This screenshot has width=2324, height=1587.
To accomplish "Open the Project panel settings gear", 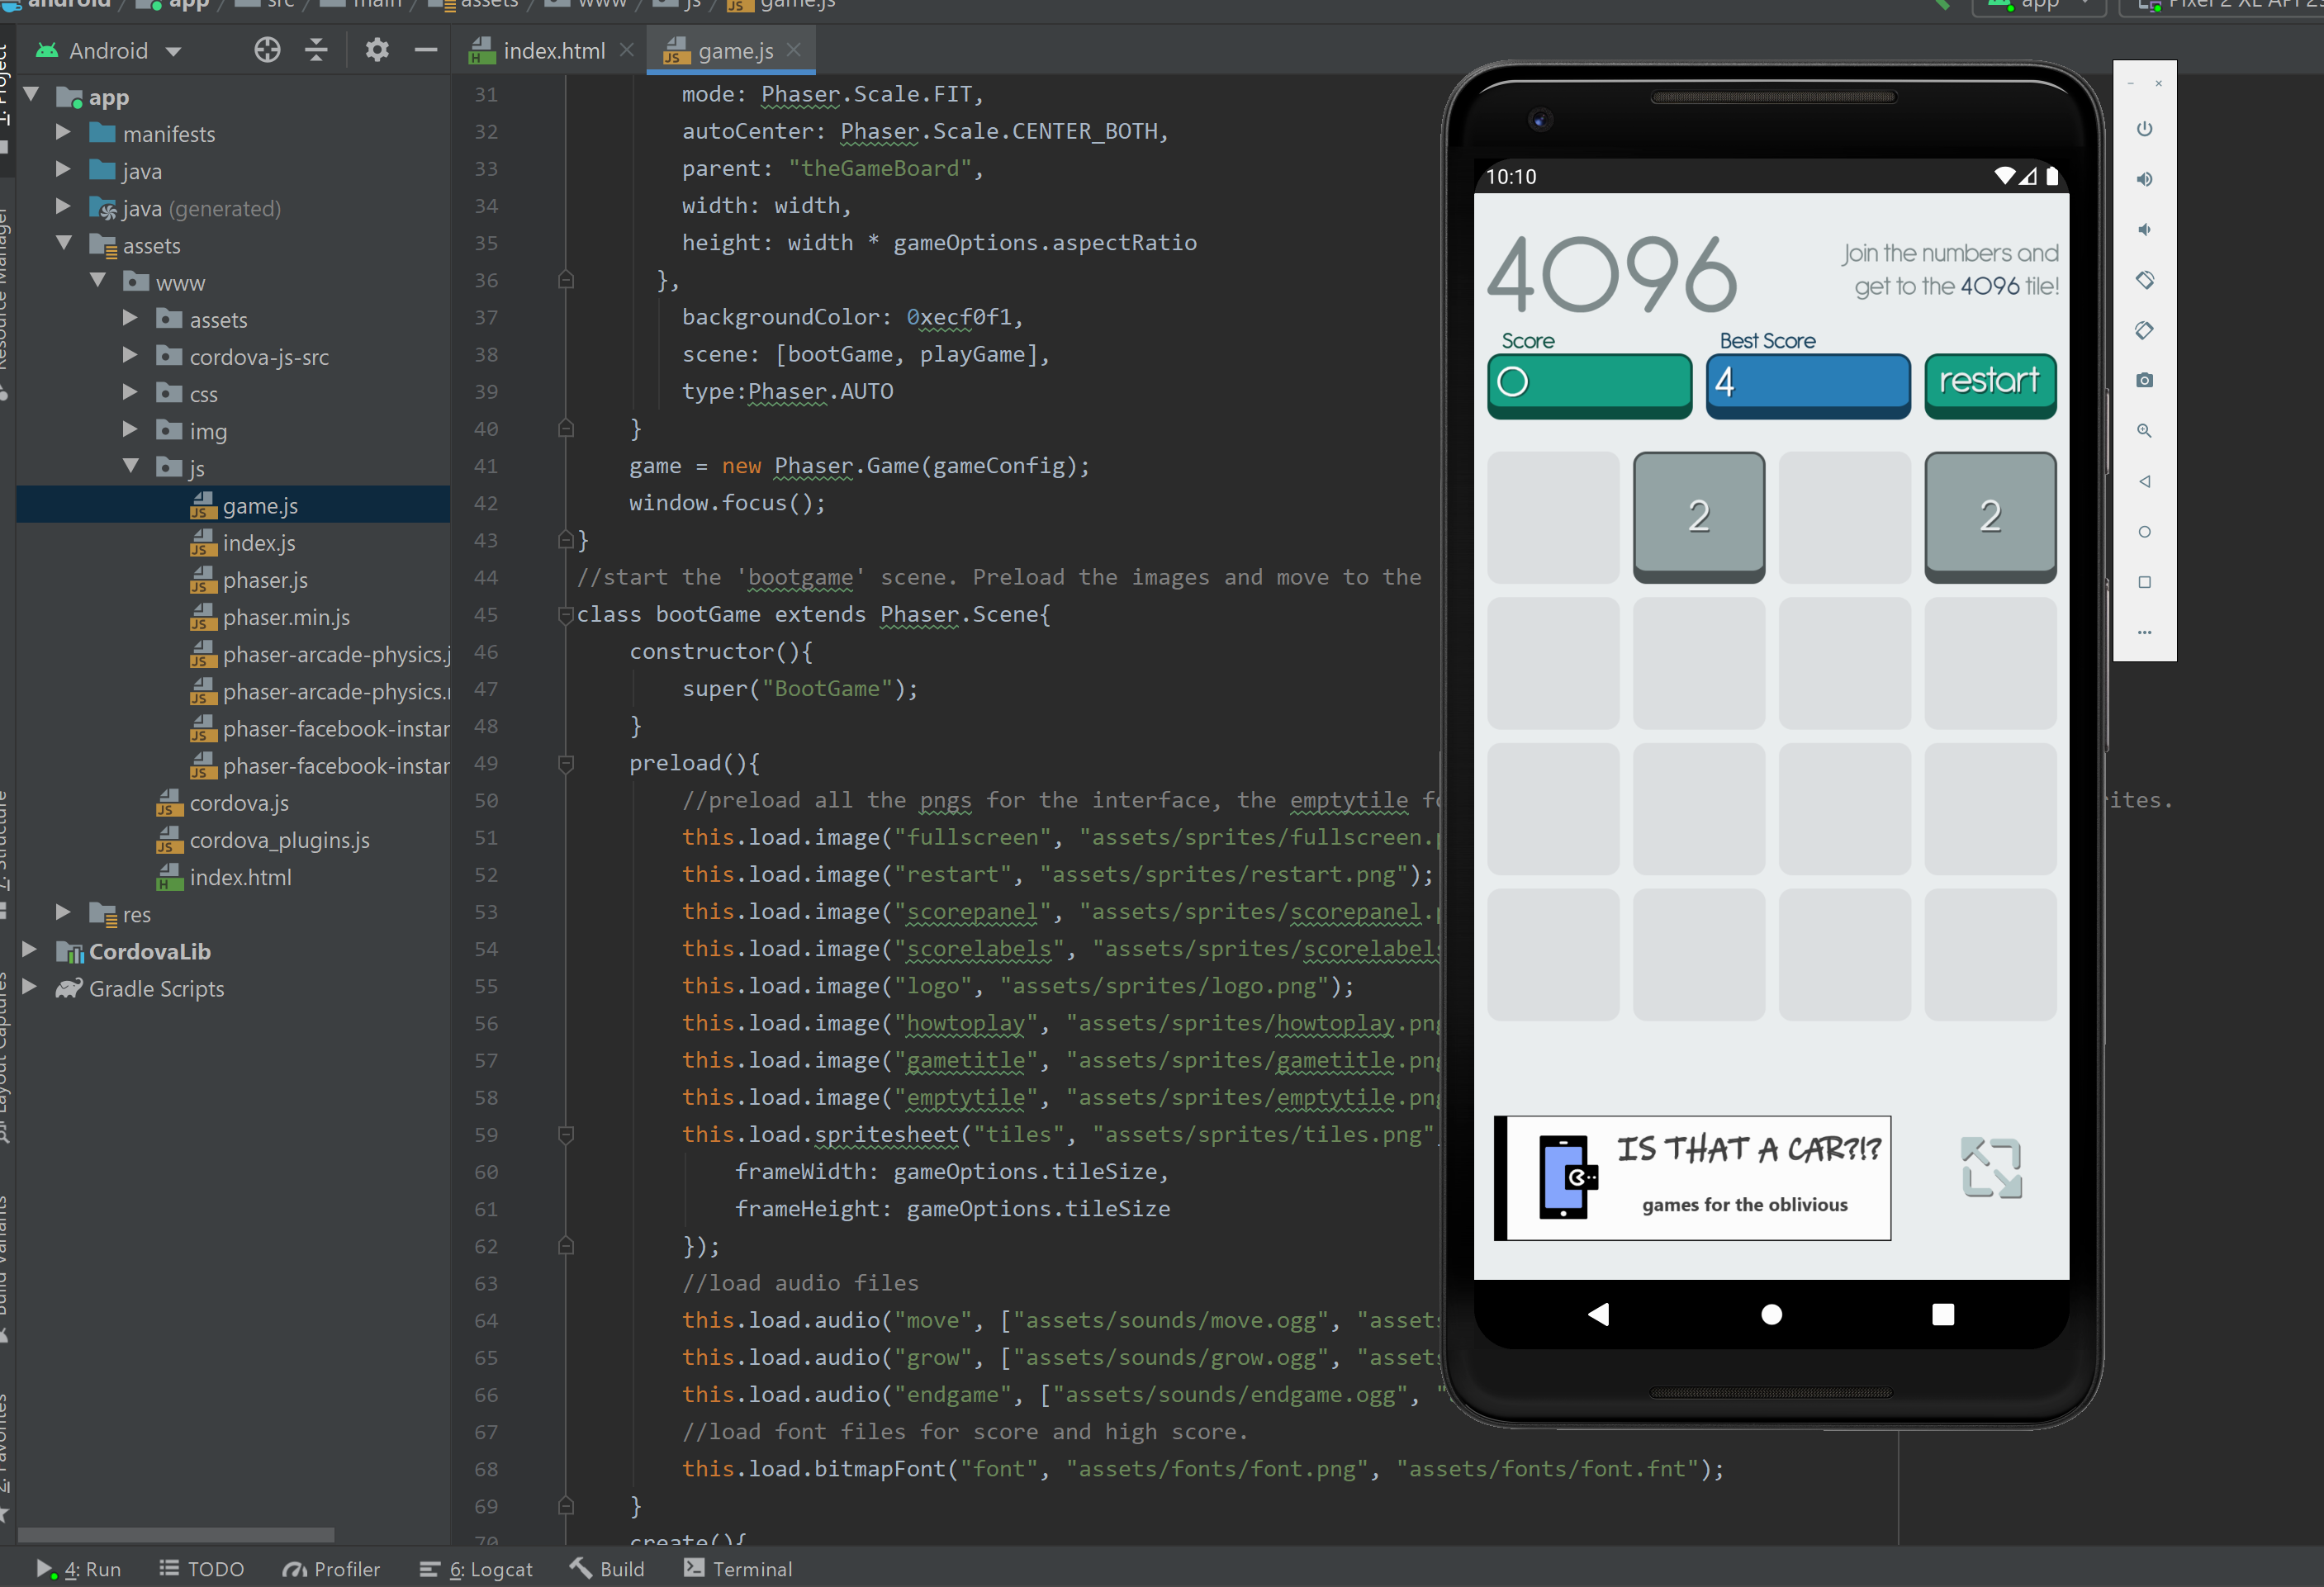I will [x=377, y=49].
